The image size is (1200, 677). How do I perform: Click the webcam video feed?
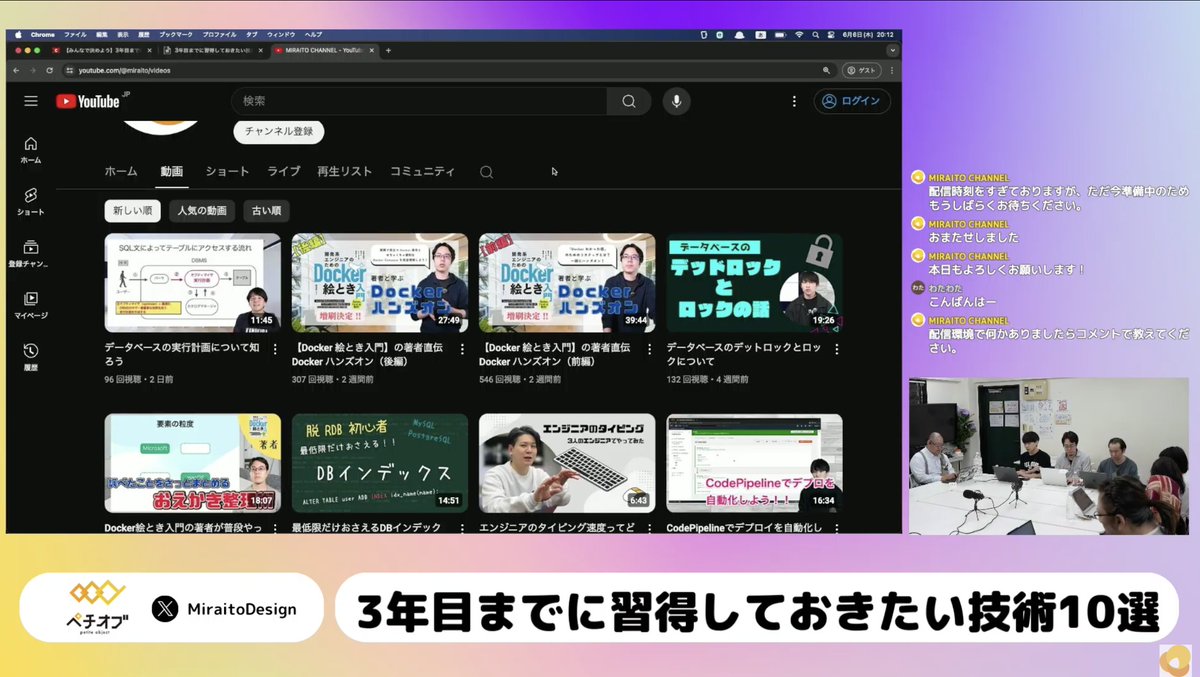(1047, 455)
